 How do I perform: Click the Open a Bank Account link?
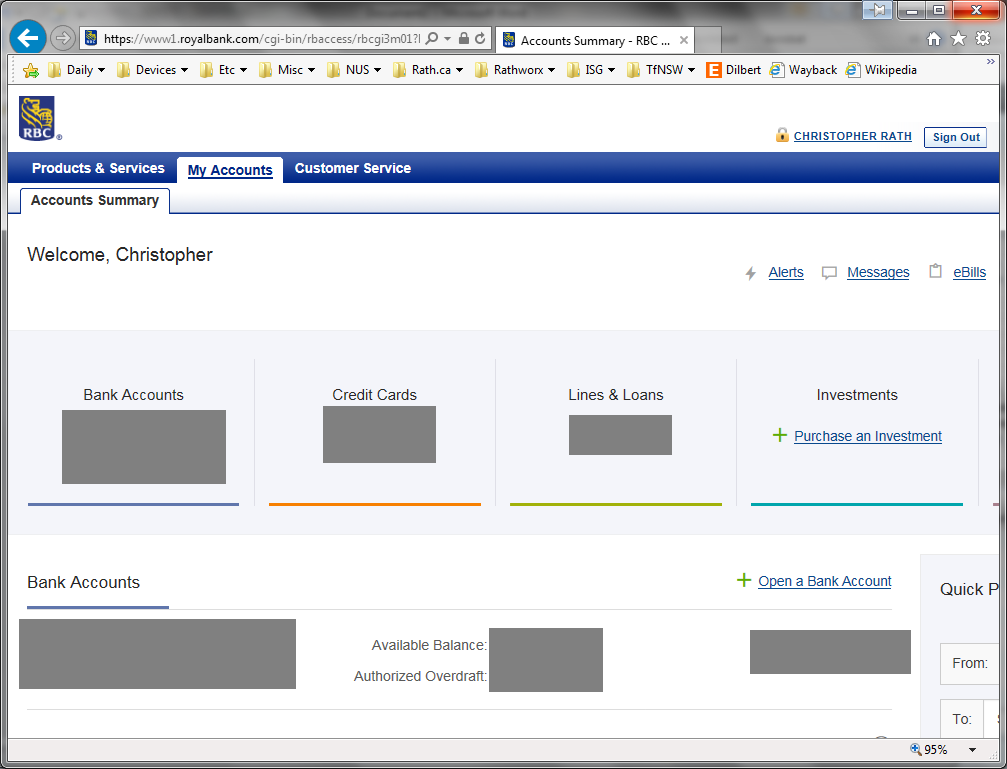coord(824,581)
